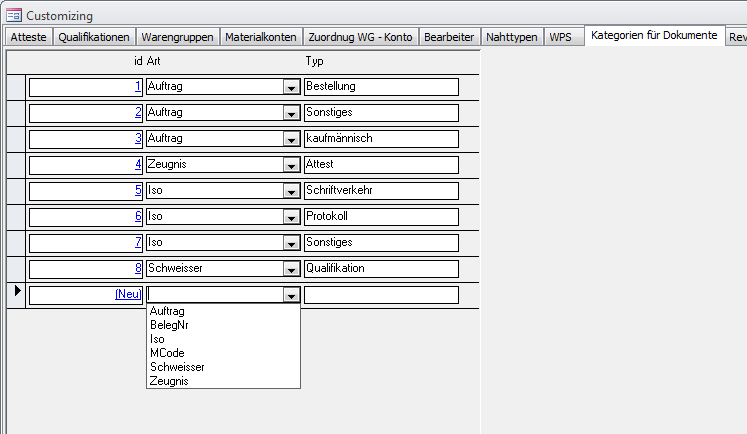Click the id link number 3

click(138, 138)
